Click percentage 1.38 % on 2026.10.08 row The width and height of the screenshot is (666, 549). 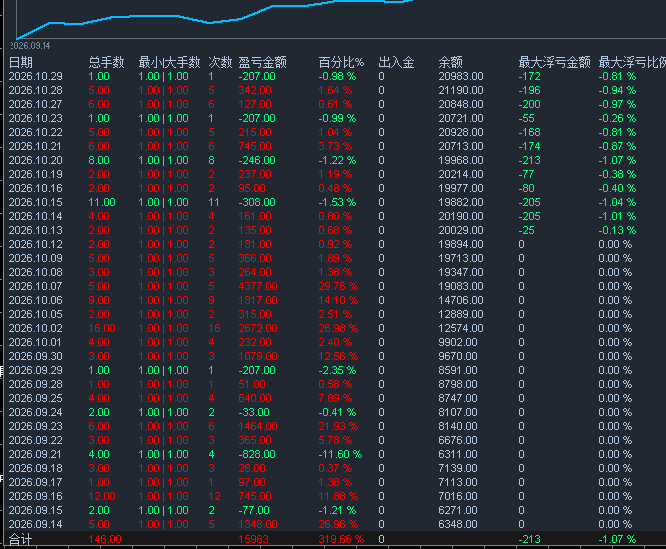tap(335, 273)
